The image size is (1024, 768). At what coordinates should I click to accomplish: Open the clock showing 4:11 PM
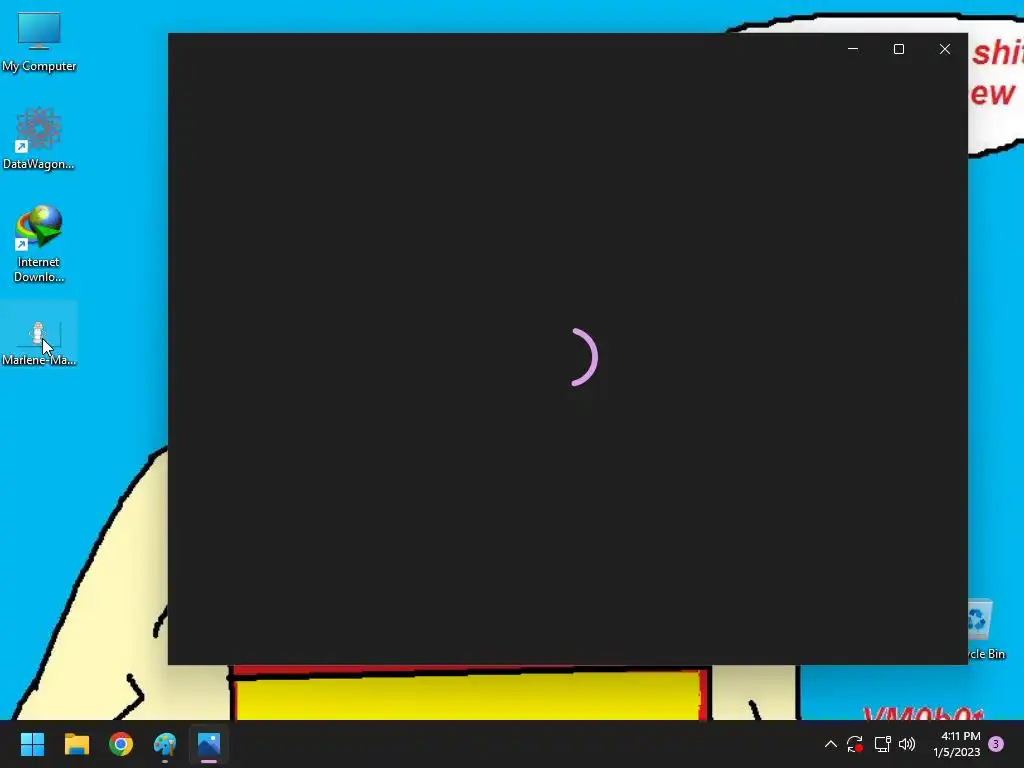(x=957, y=744)
